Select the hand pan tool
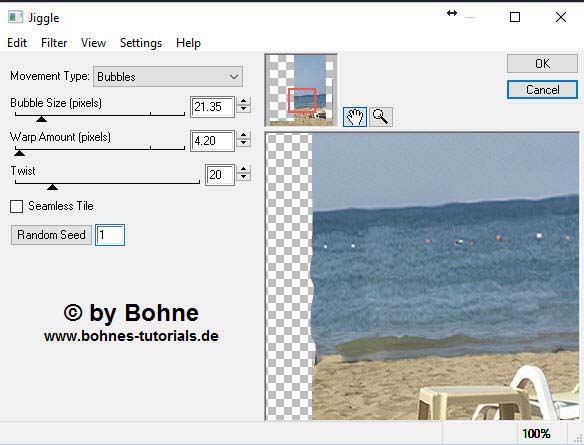584x445 pixels. [355, 117]
